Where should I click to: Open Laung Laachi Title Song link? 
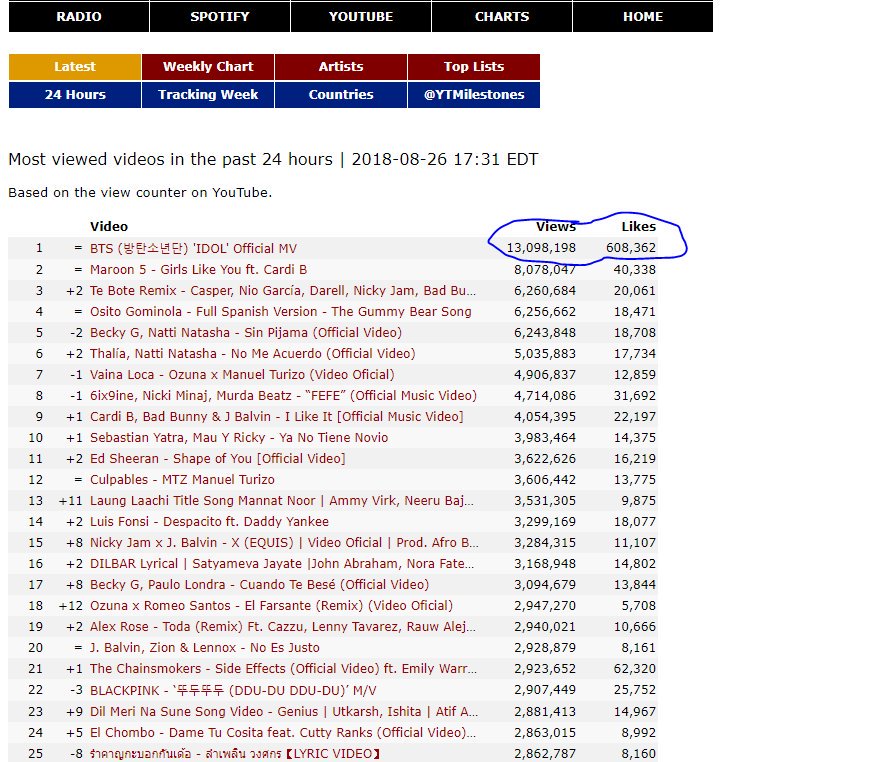point(282,501)
